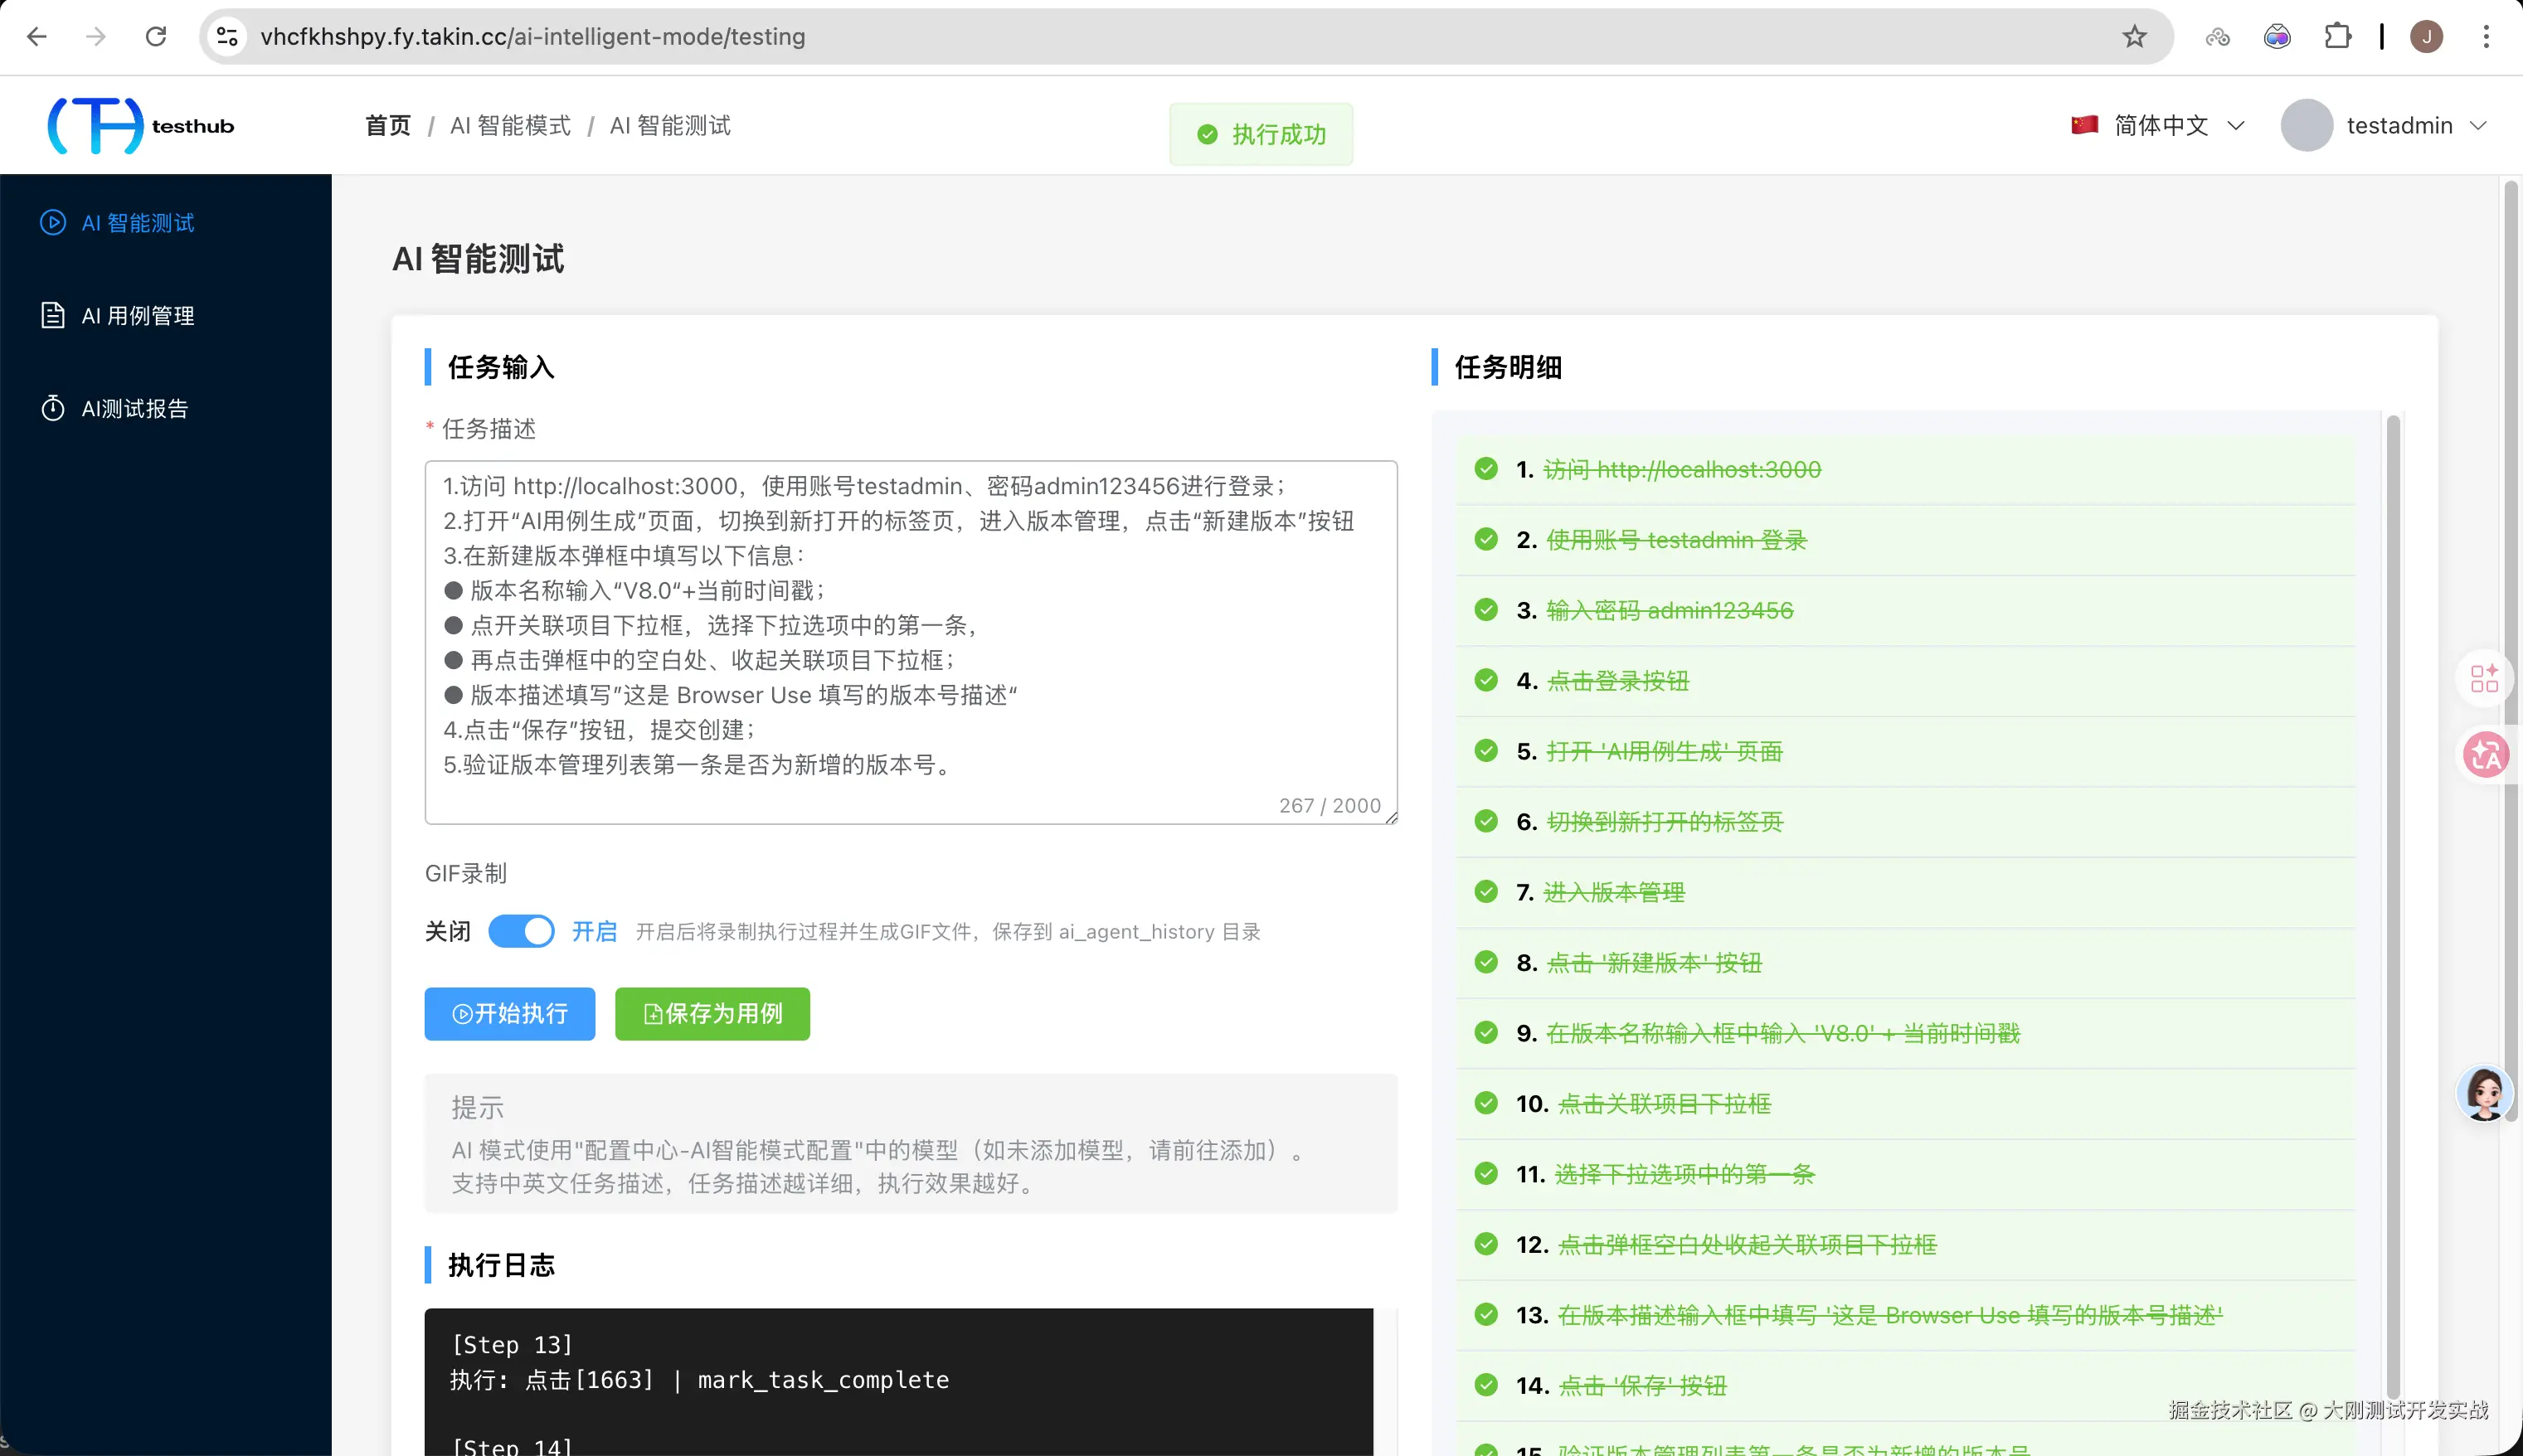Click the 267 / 2000 character counter
2523x1456 pixels.
click(1329, 805)
